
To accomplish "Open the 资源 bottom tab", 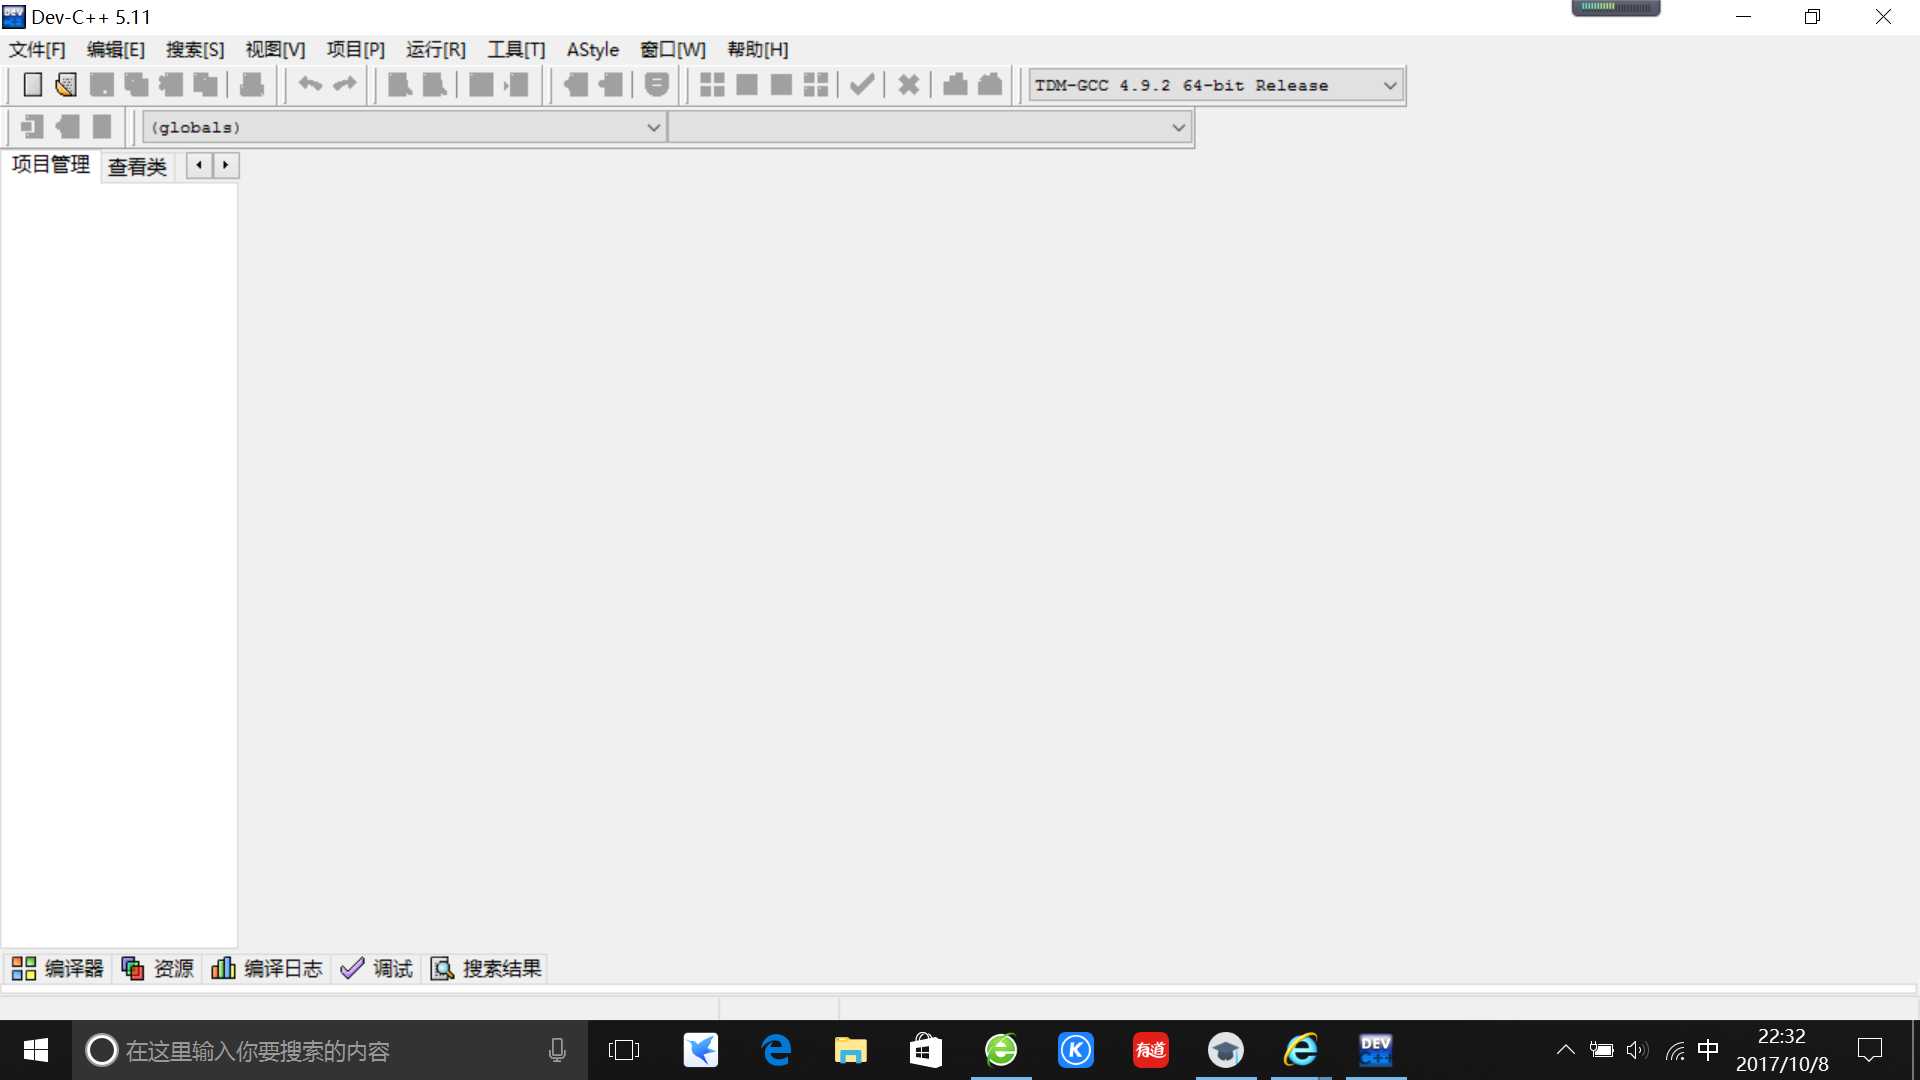I will pos(157,968).
